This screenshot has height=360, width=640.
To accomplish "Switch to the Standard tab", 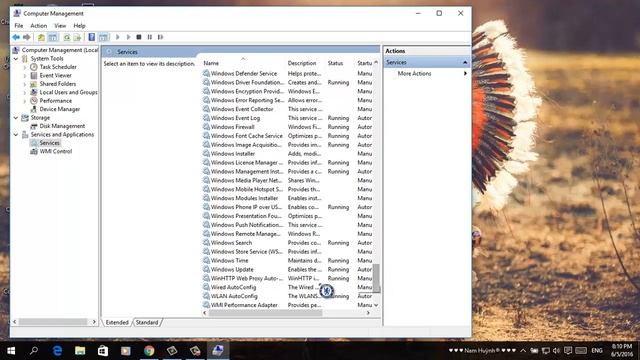I will pos(147,322).
